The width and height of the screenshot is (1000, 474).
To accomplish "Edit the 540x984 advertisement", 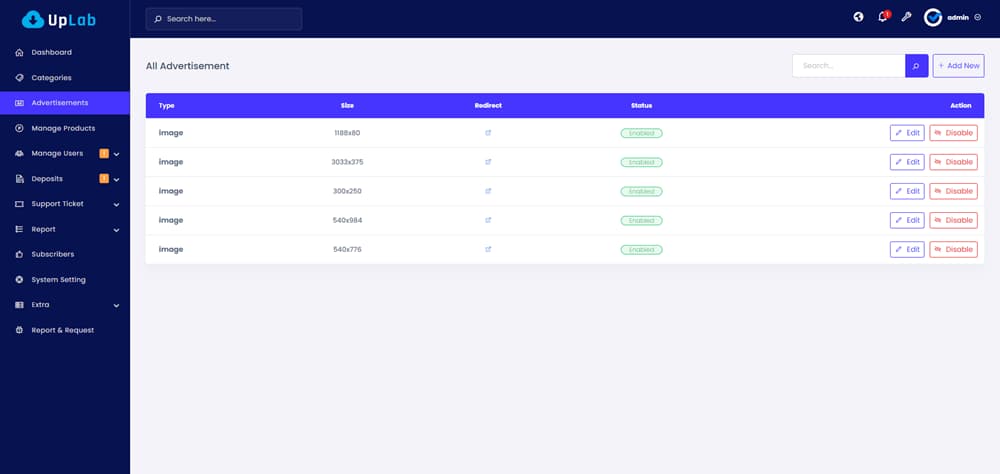I will point(907,220).
